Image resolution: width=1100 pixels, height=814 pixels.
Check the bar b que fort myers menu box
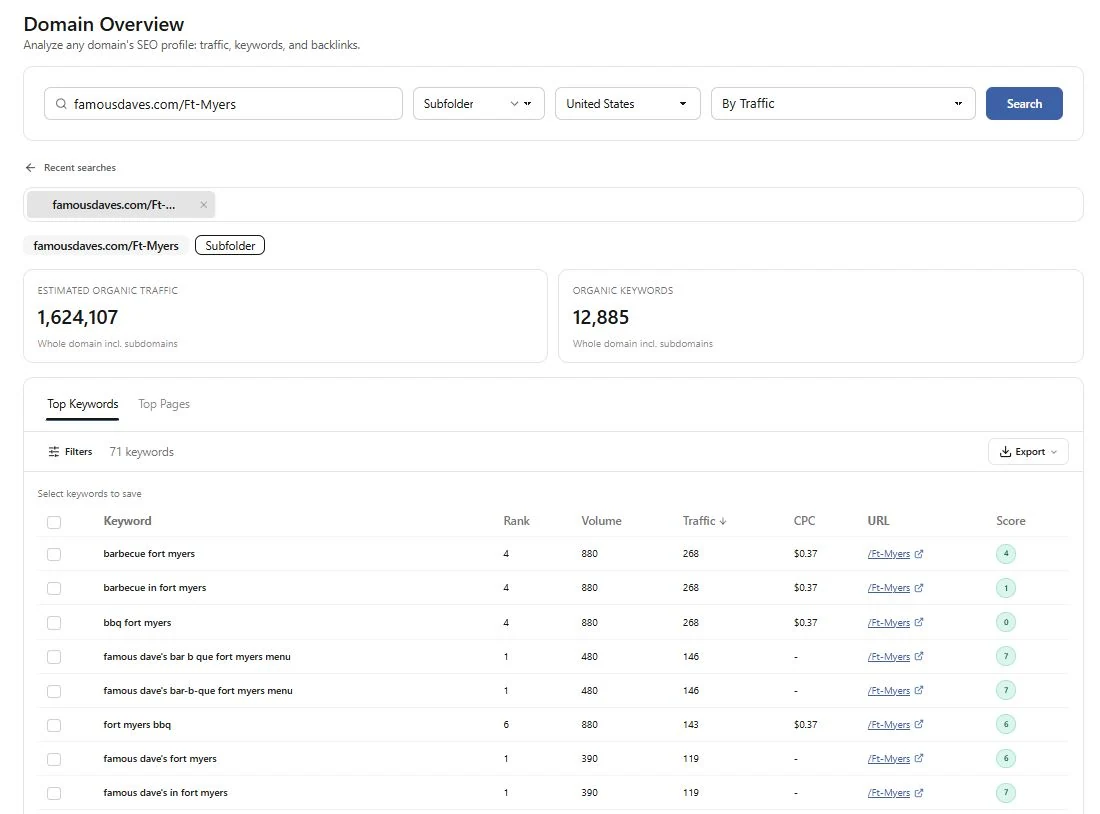(x=54, y=657)
